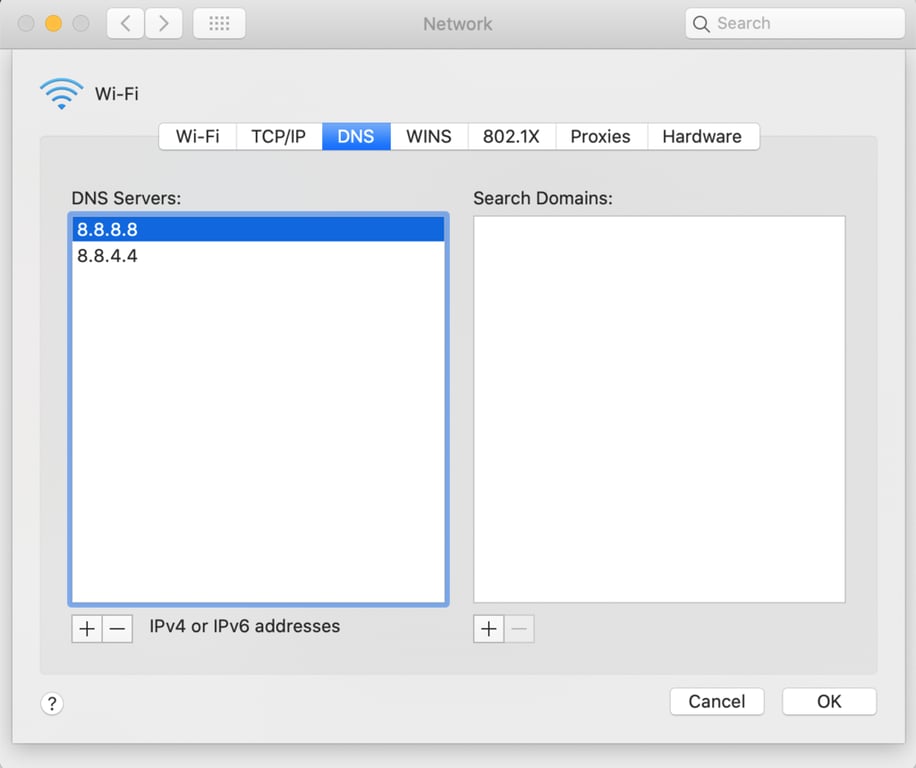Open the Show All preferences grid
The width and height of the screenshot is (916, 768).
[x=219, y=23]
